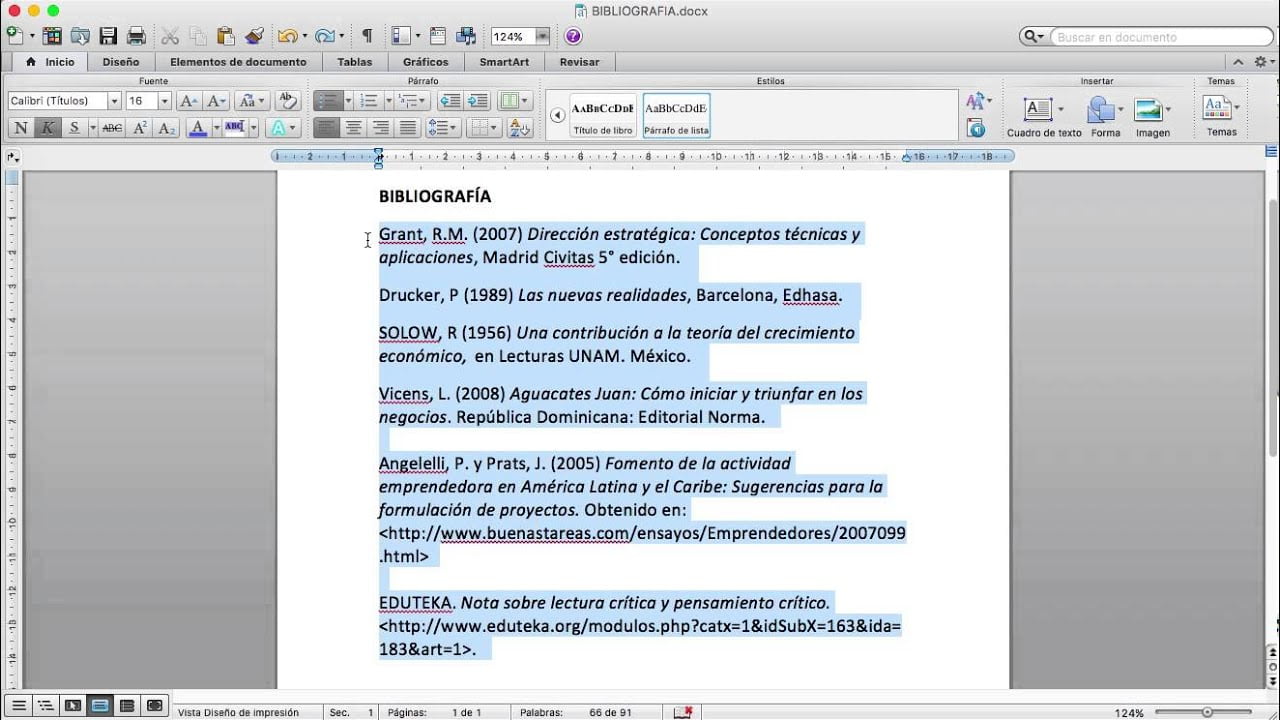Image resolution: width=1280 pixels, height=720 pixels.
Task: Create a new blank document
Action: coord(14,36)
